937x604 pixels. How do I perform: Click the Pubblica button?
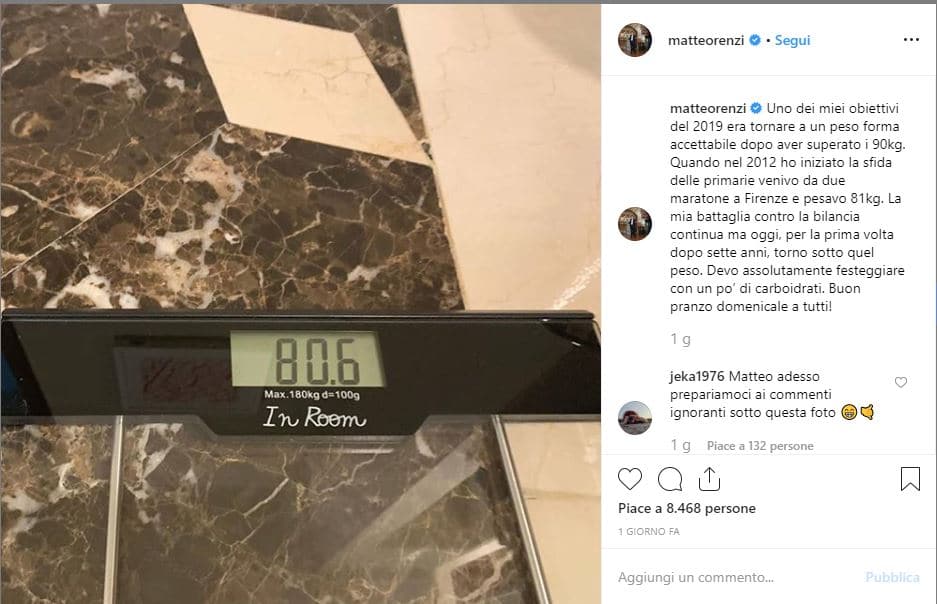[892, 577]
